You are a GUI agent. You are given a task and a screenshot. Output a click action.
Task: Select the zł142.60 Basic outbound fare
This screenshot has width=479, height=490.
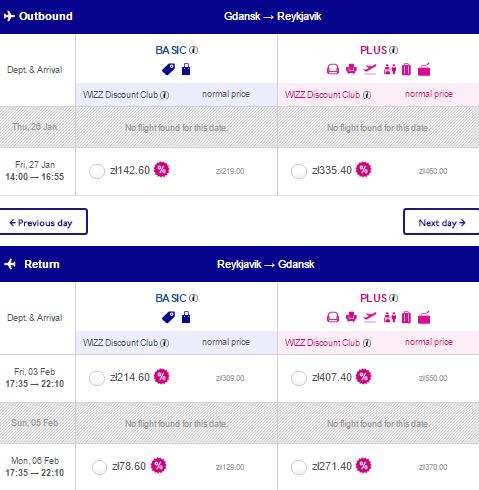point(97,171)
